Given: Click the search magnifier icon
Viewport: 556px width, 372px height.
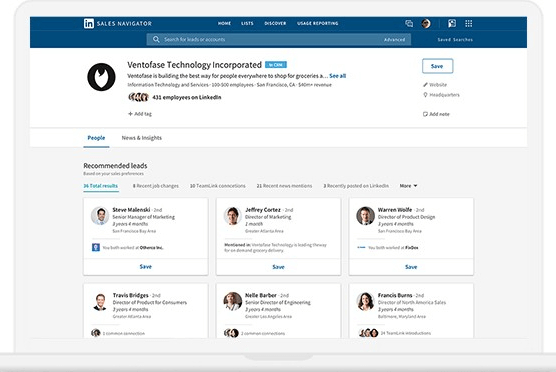Looking at the screenshot, I should coord(156,39).
